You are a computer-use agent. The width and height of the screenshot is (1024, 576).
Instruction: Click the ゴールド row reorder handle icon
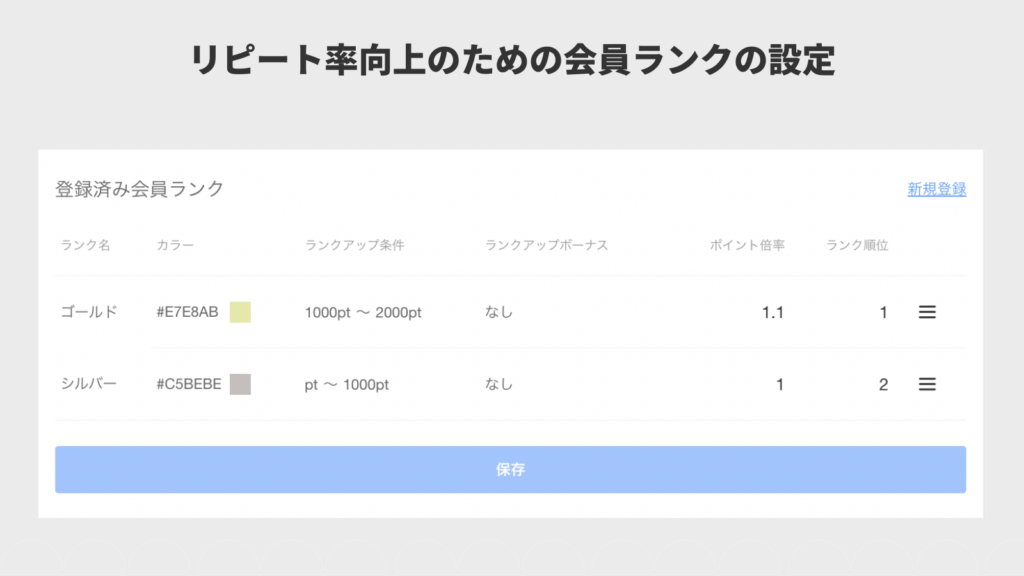(x=927, y=312)
